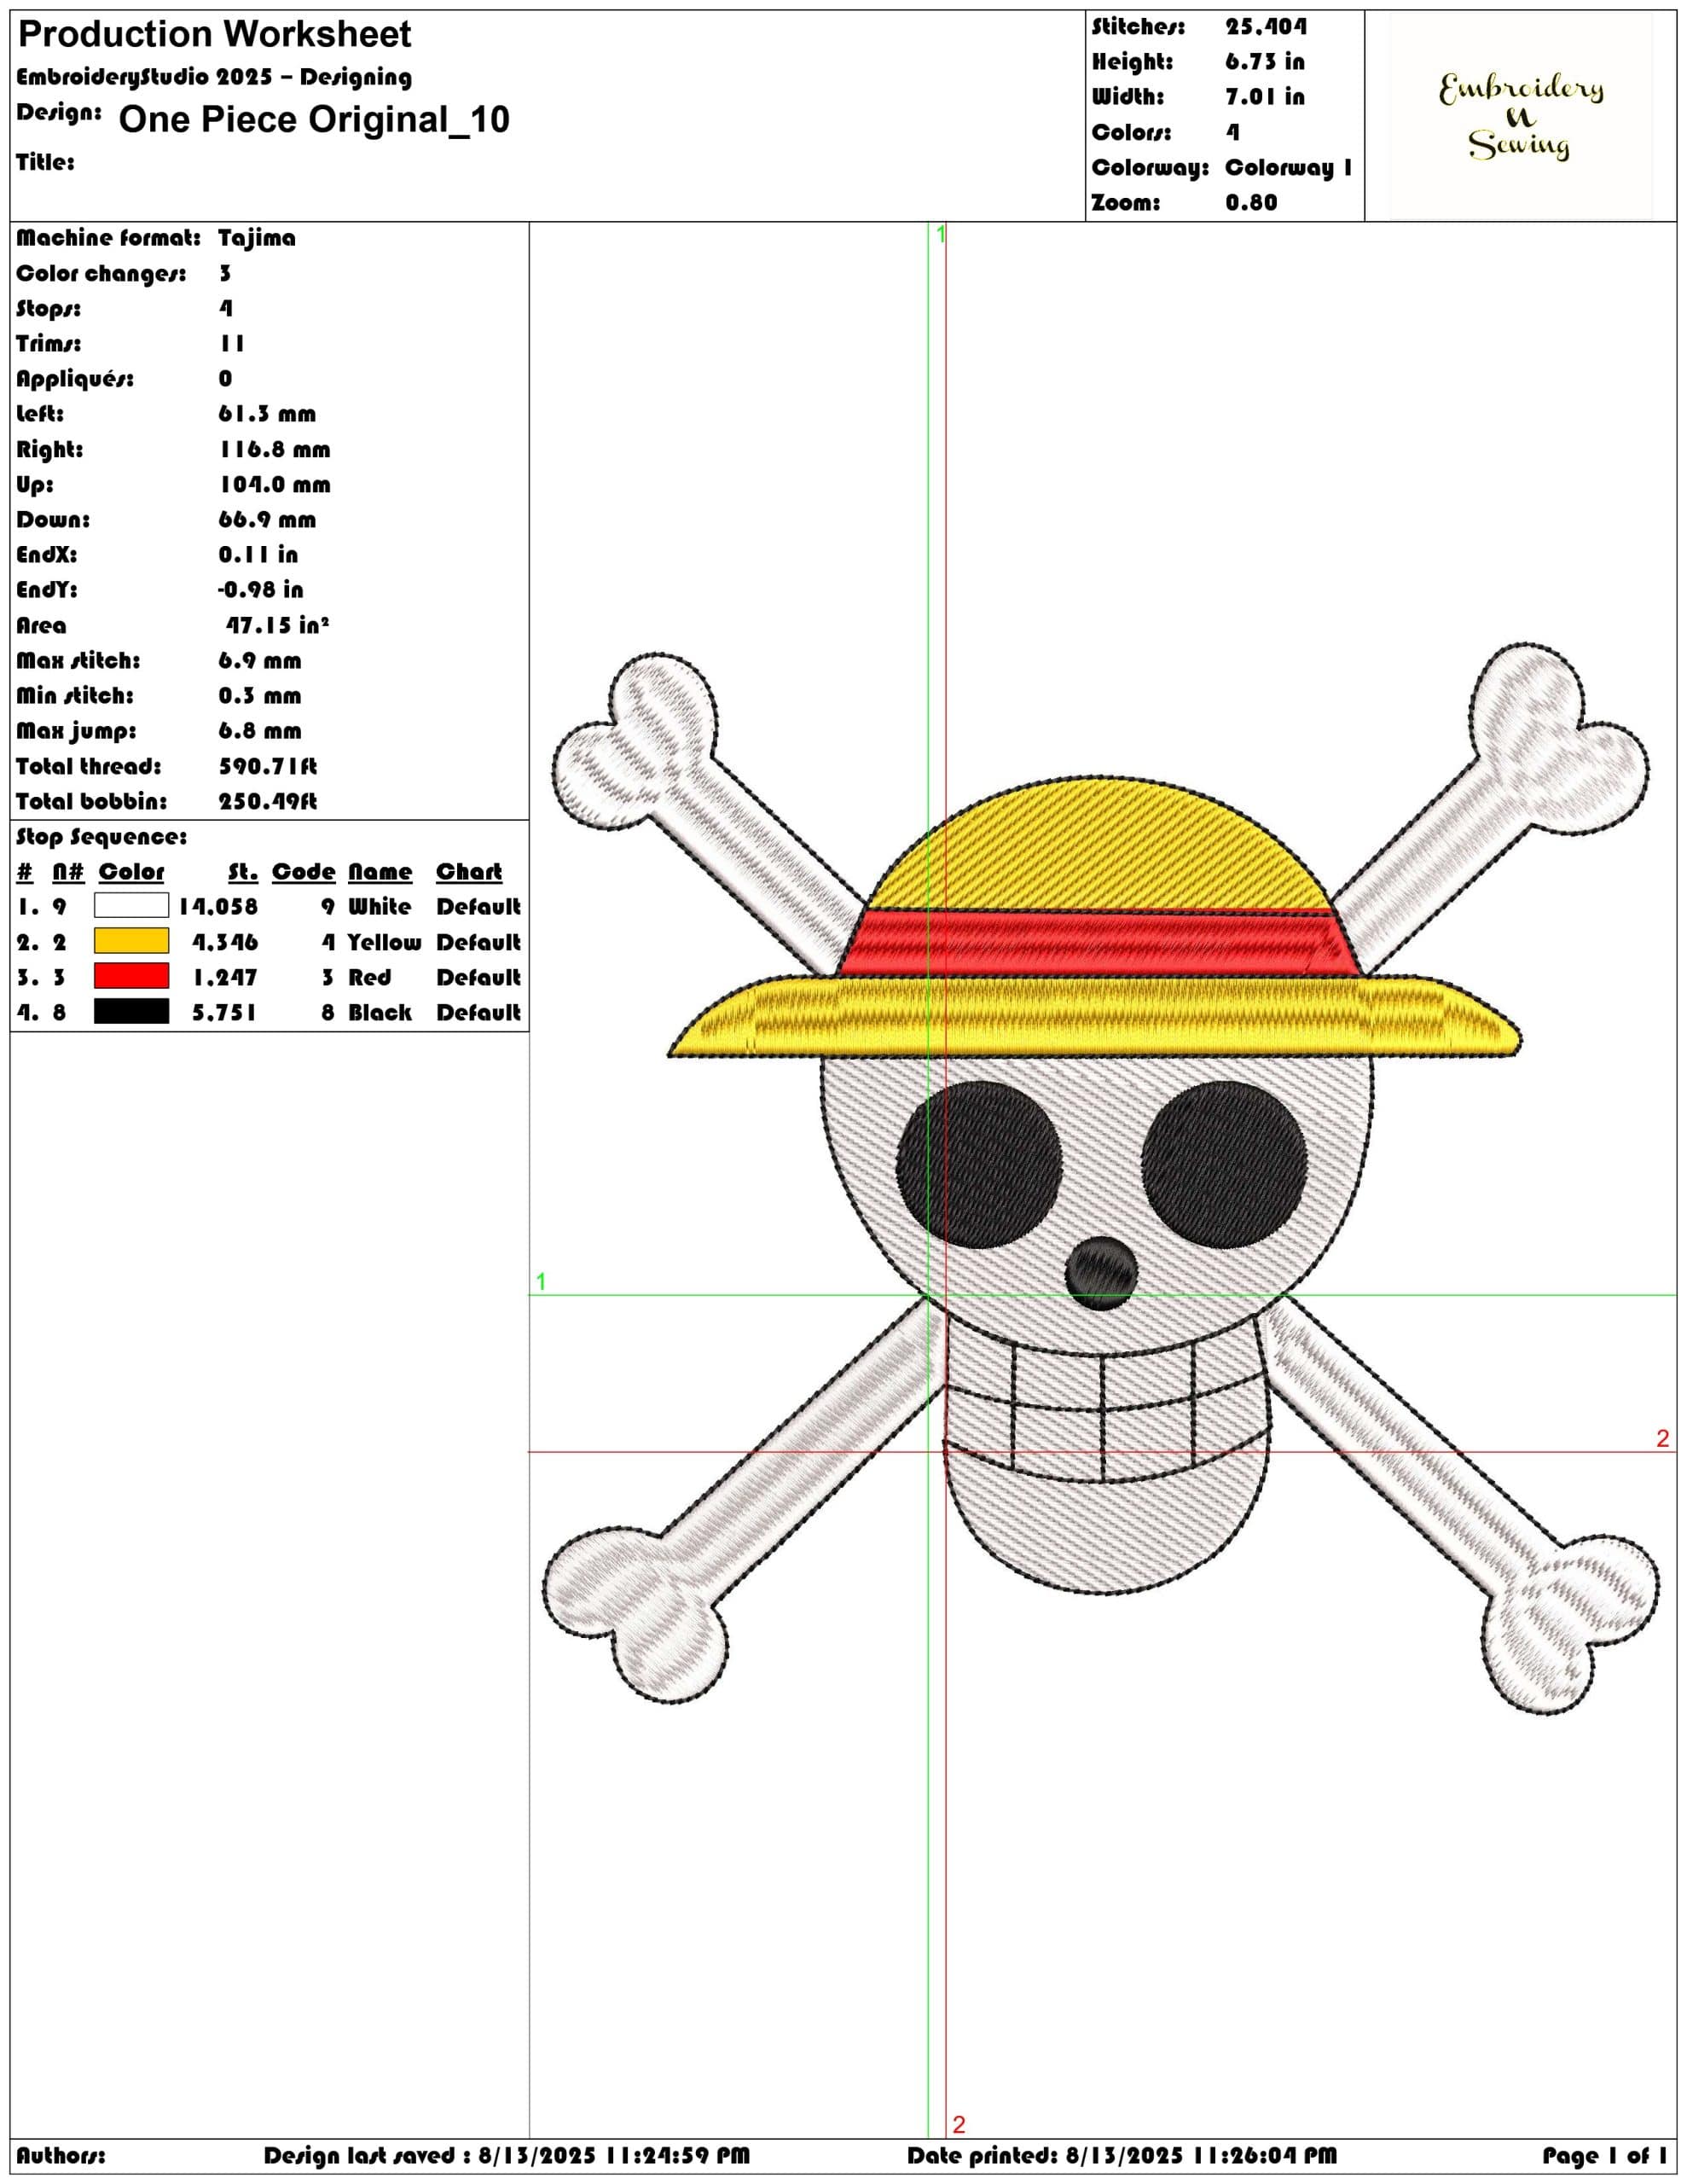Viewport: 1687px width, 2184px height.
Task: Click 'Design last saved' timestamp in footer
Action: pyautogui.click(x=506, y=2156)
